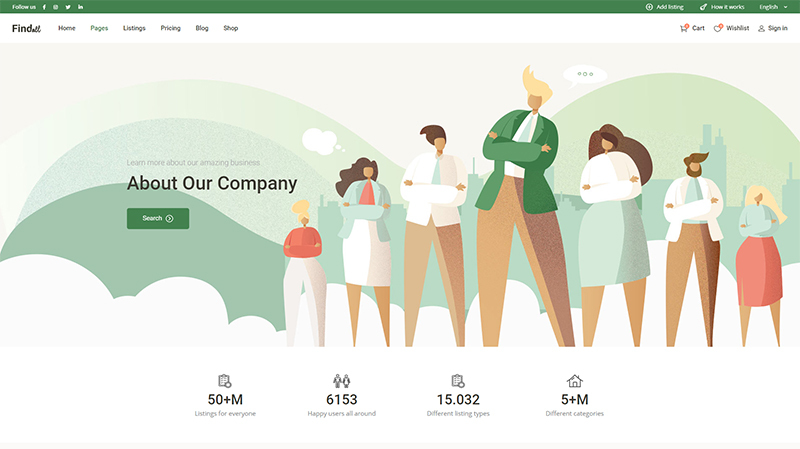Open the Listings menu

click(134, 28)
